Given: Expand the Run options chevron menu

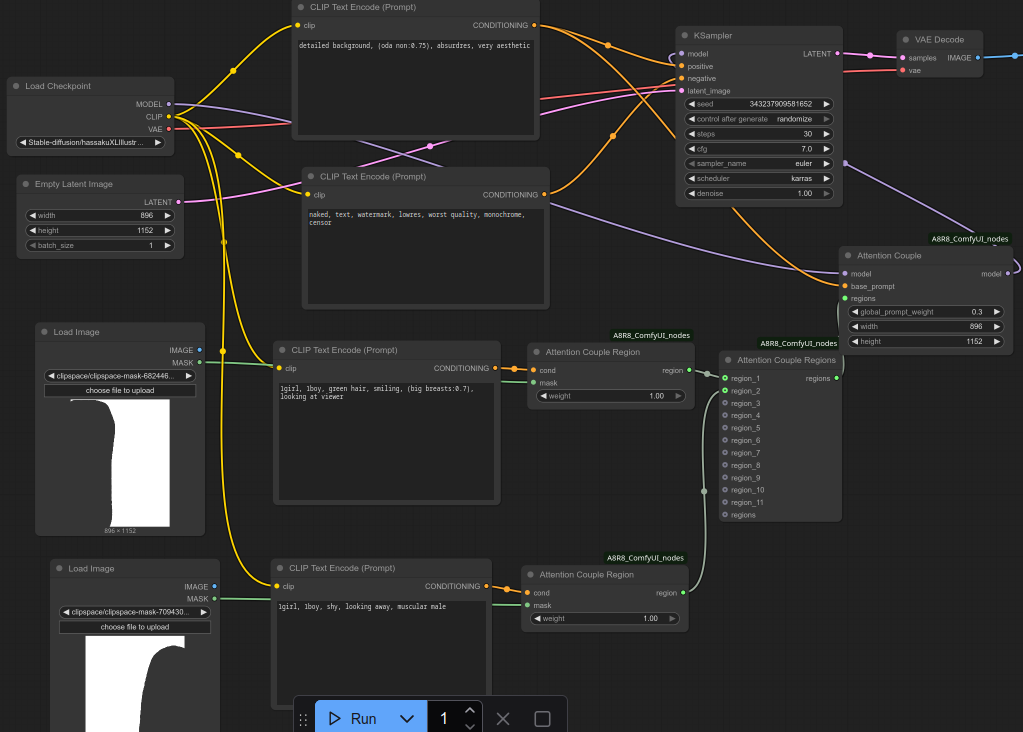Looking at the screenshot, I should [407, 718].
